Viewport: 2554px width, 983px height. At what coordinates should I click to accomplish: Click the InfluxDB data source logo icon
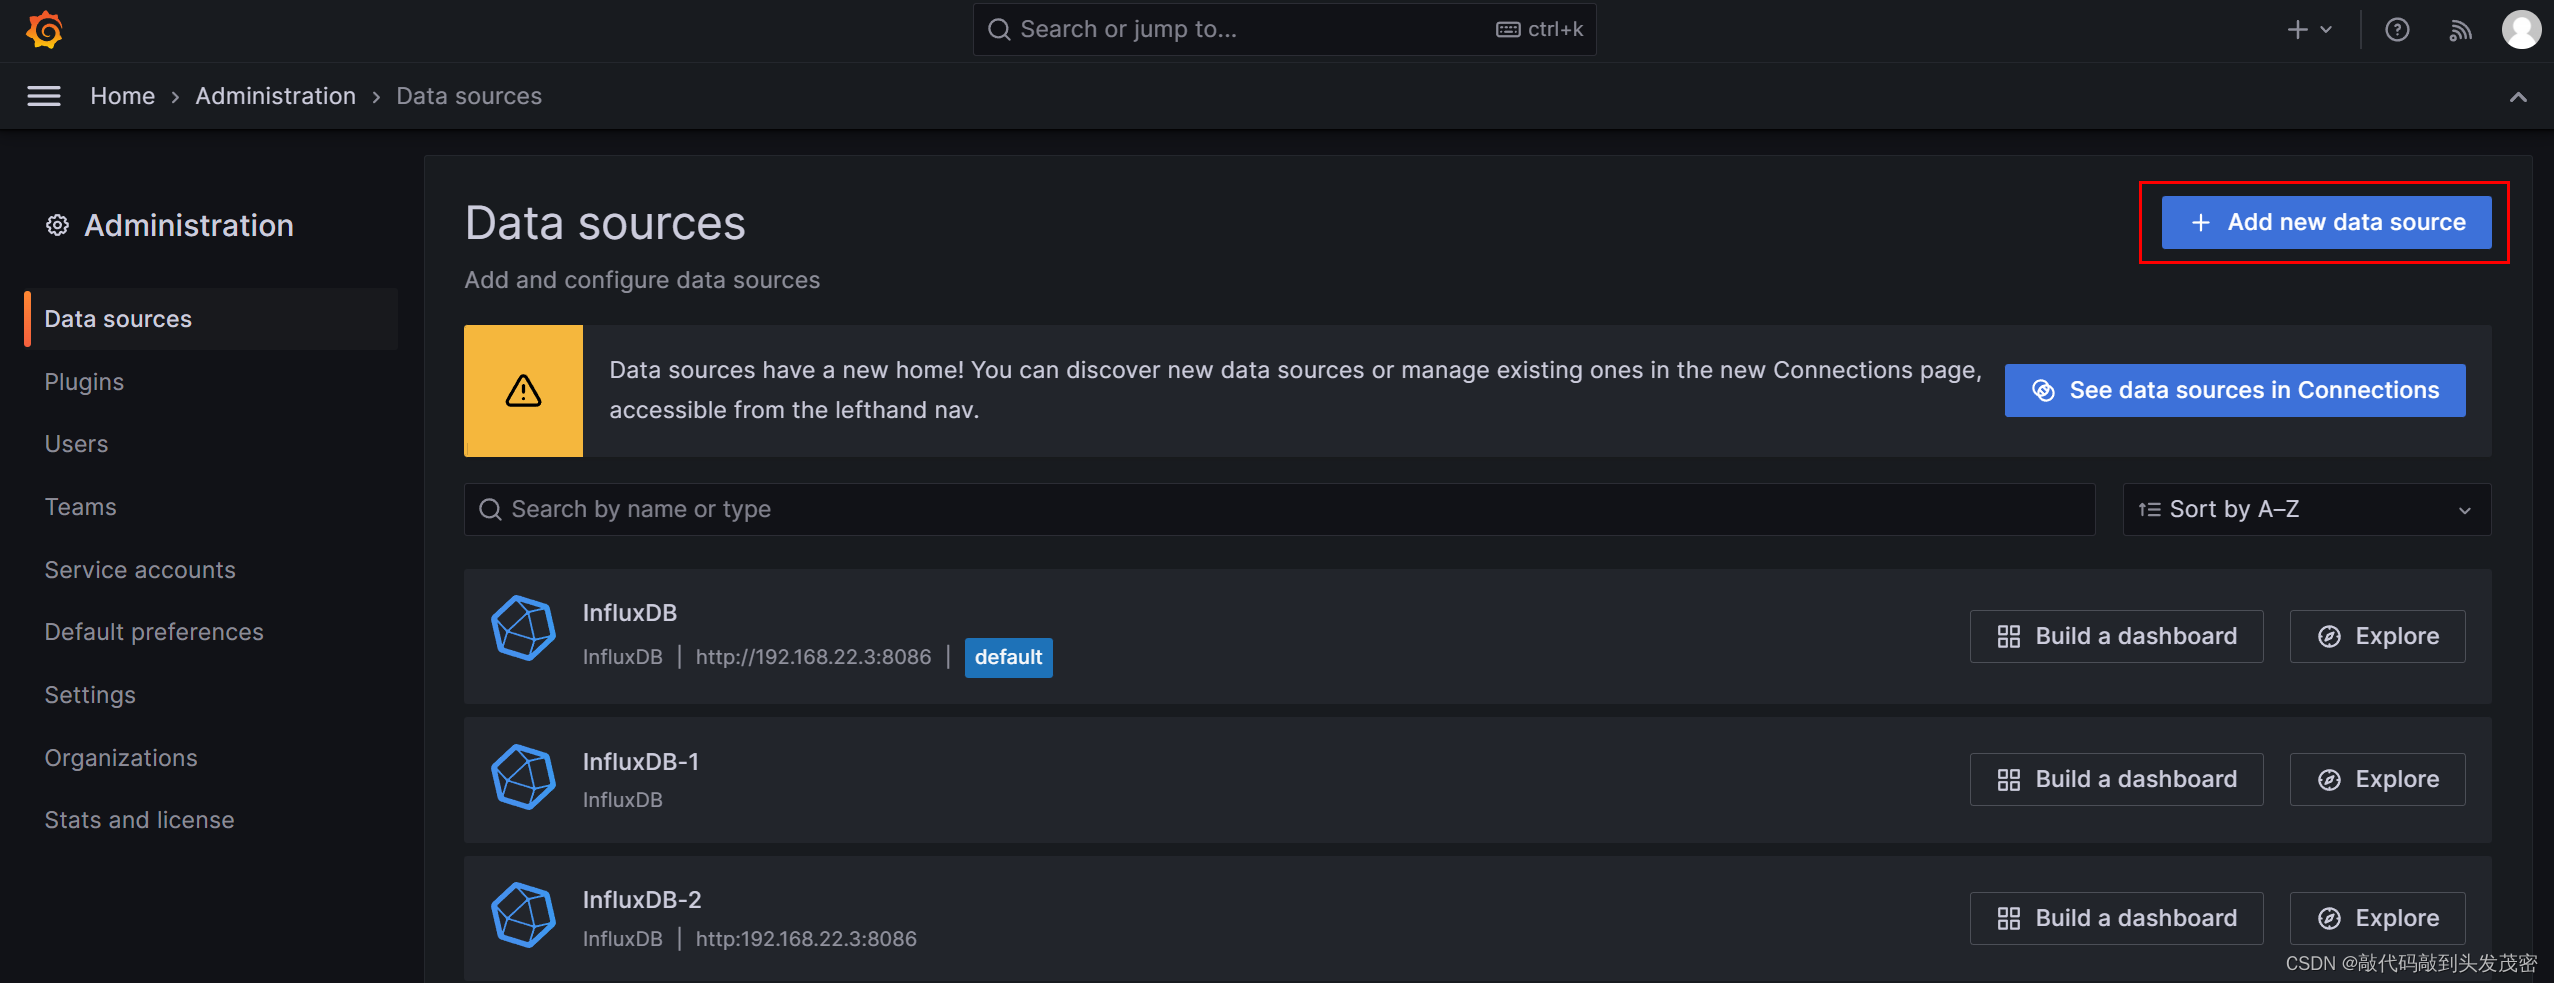pyautogui.click(x=523, y=628)
